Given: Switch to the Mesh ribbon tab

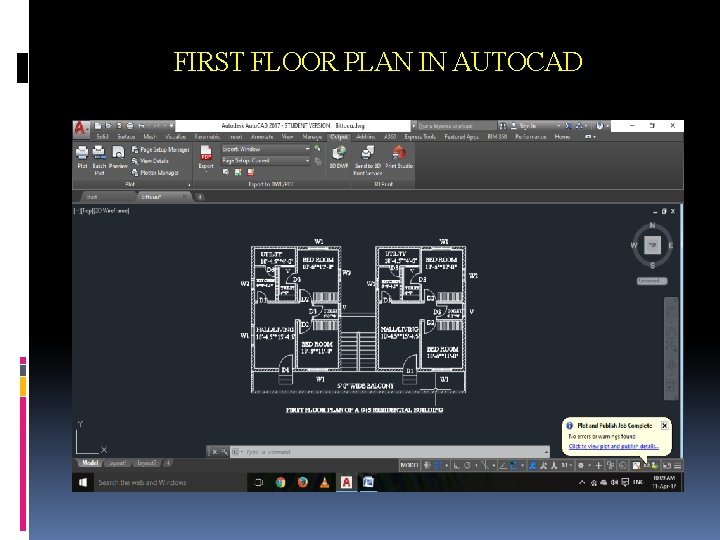Looking at the screenshot, I should 150,137.
